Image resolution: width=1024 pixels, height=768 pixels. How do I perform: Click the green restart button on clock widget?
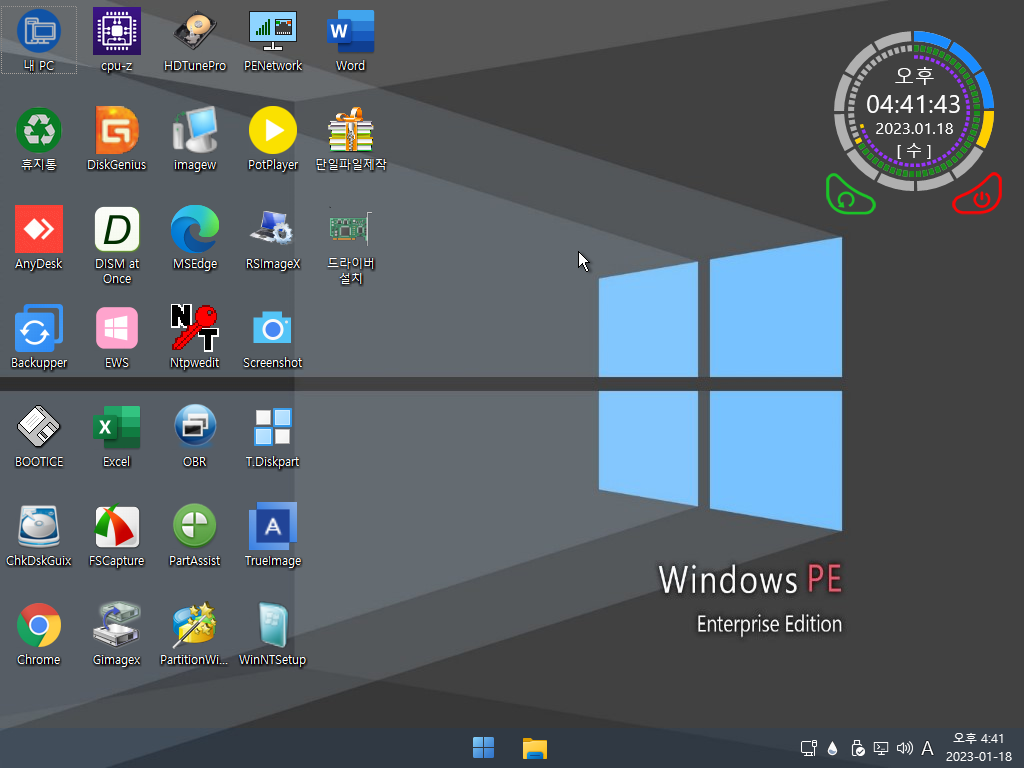(x=848, y=195)
